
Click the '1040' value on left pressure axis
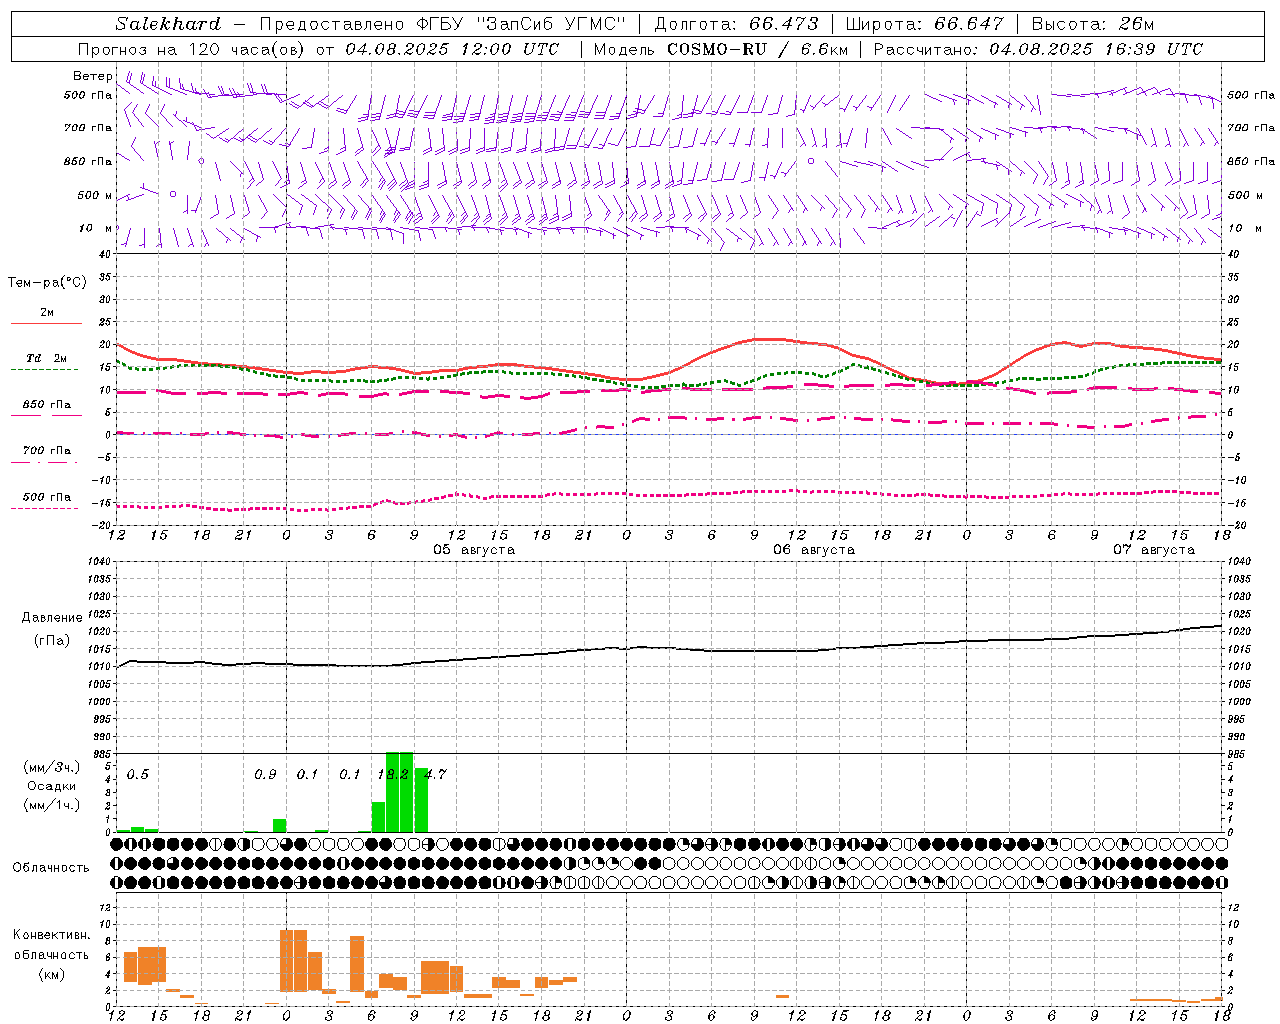pos(98,562)
